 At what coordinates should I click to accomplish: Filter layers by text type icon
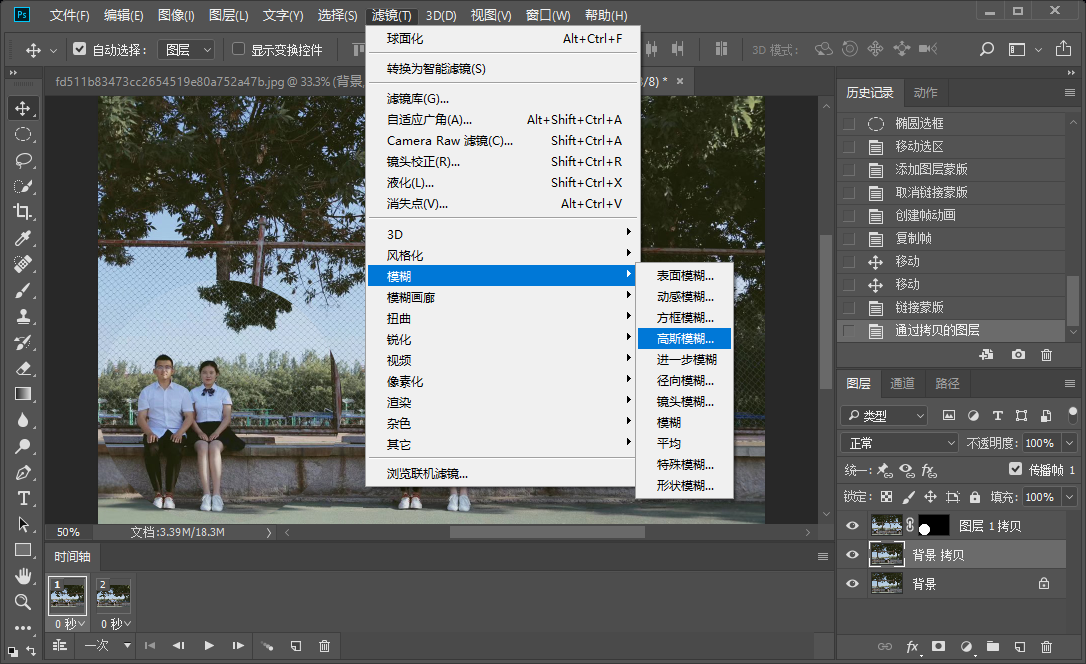997,415
